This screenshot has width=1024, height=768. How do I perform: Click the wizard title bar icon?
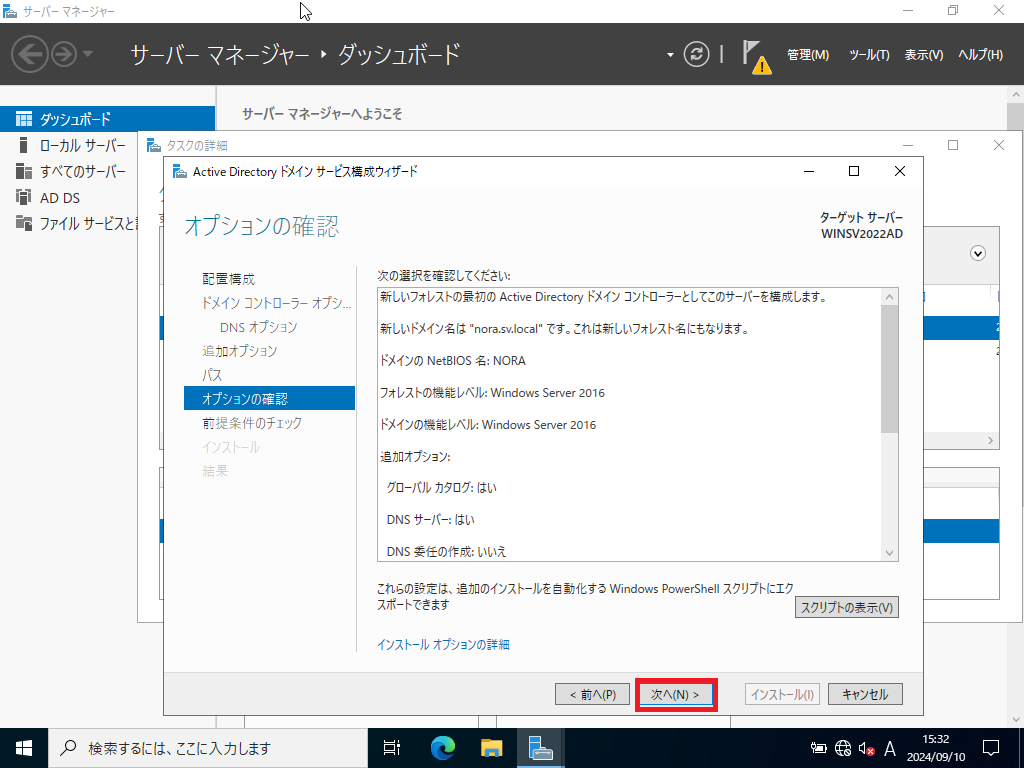180,172
